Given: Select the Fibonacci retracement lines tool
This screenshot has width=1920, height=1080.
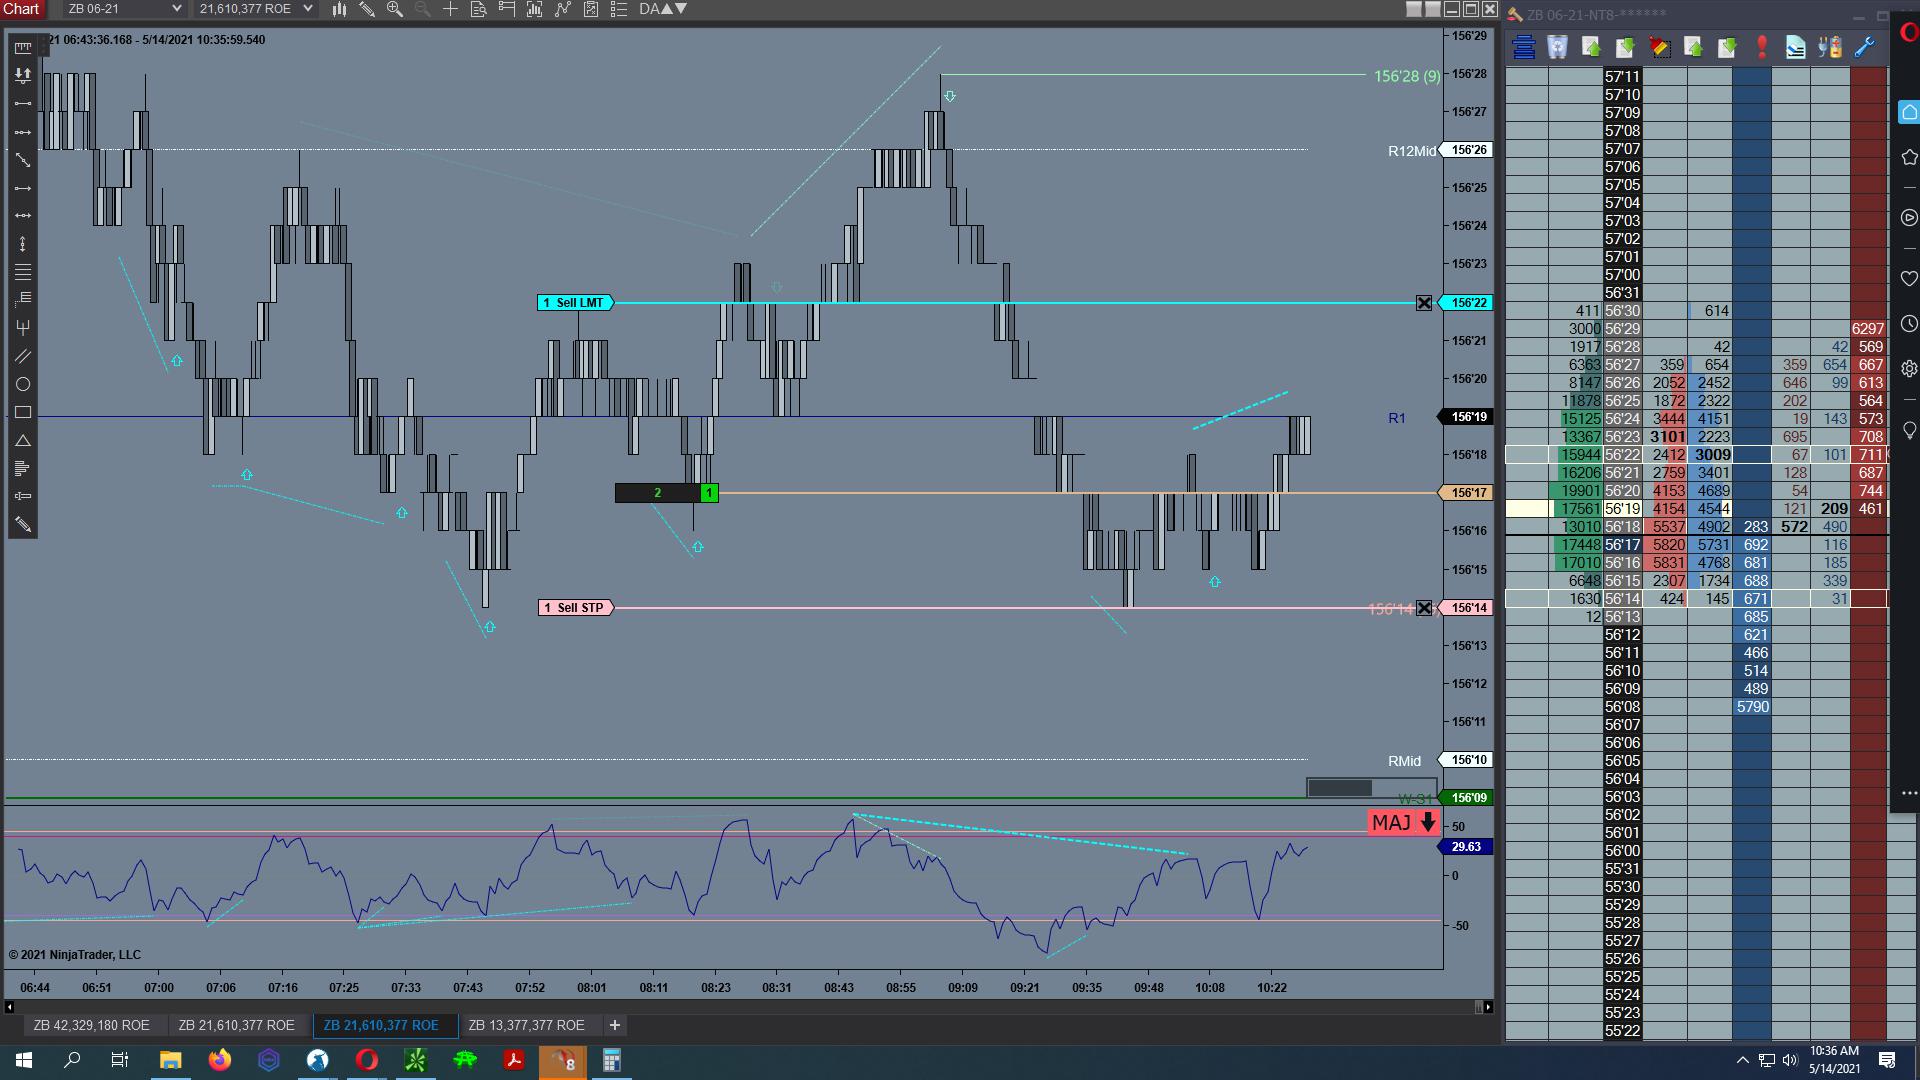Looking at the screenshot, I should click(22, 272).
